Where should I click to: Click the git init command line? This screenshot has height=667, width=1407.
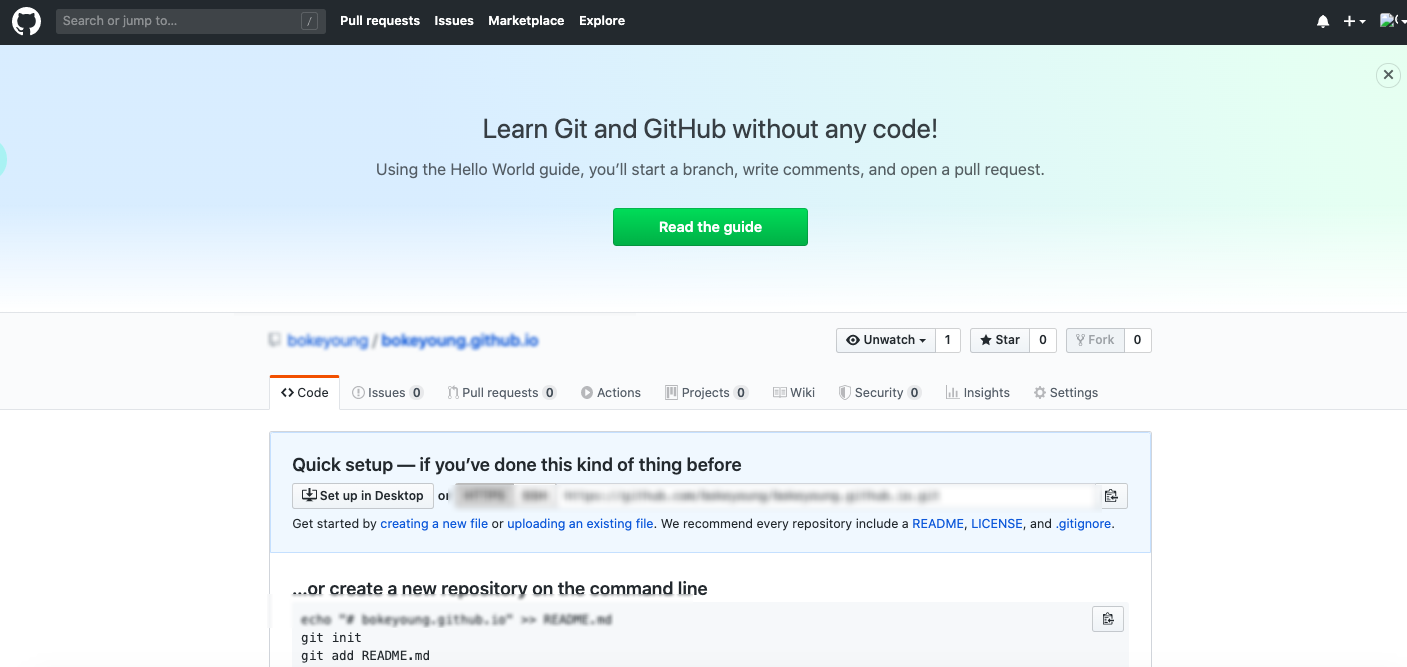331,638
